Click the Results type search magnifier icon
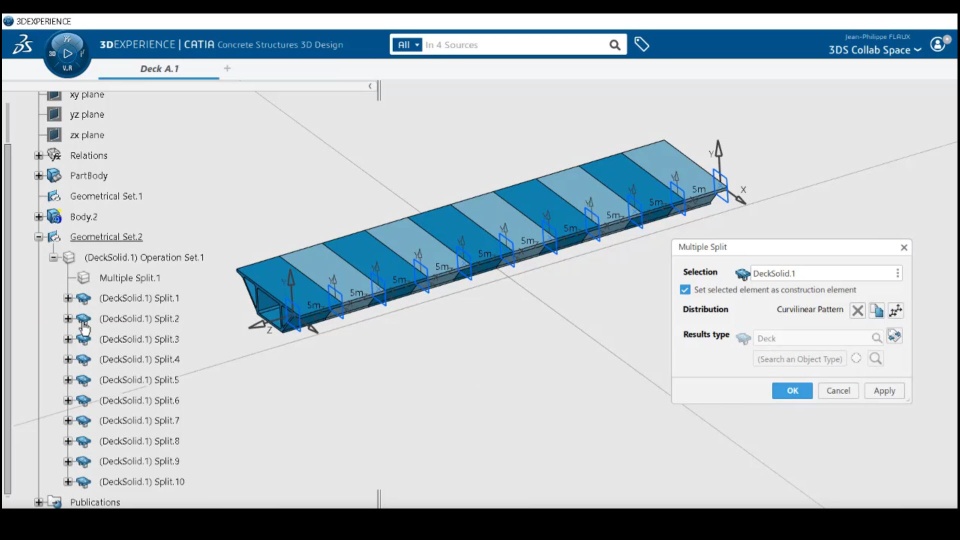 click(x=877, y=338)
